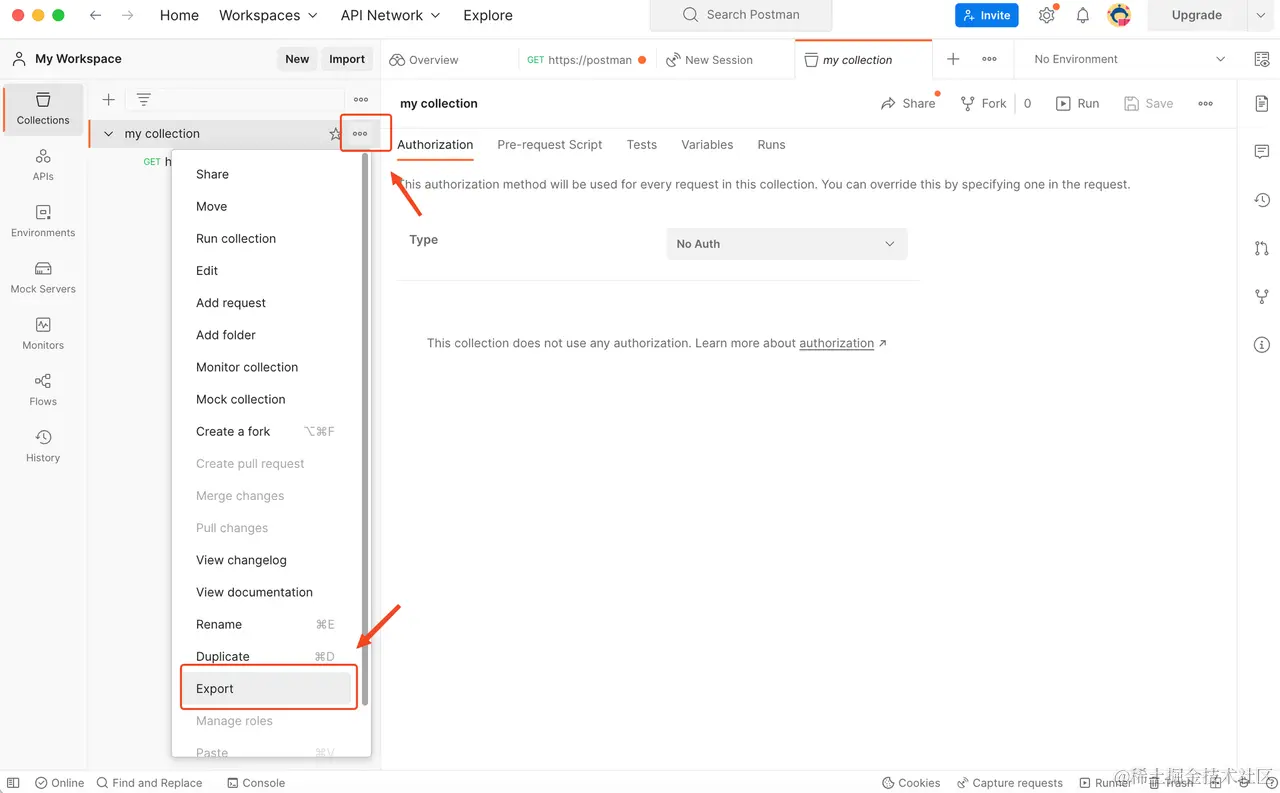Select Export from the context menu
The height and width of the screenshot is (793, 1280).
(267, 688)
